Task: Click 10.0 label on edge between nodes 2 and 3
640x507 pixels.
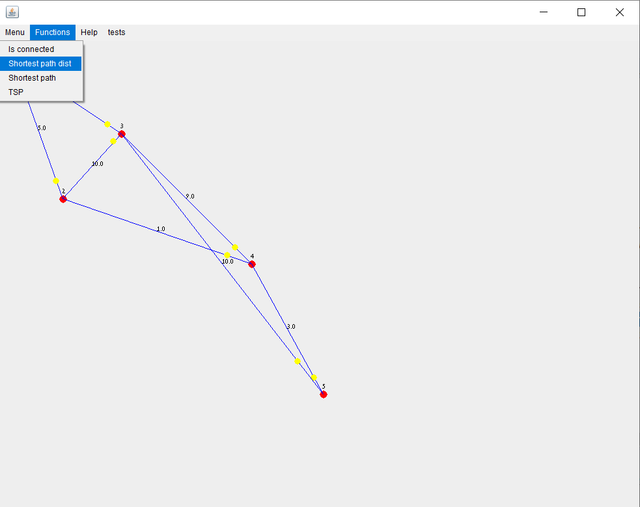Action: (x=97, y=164)
